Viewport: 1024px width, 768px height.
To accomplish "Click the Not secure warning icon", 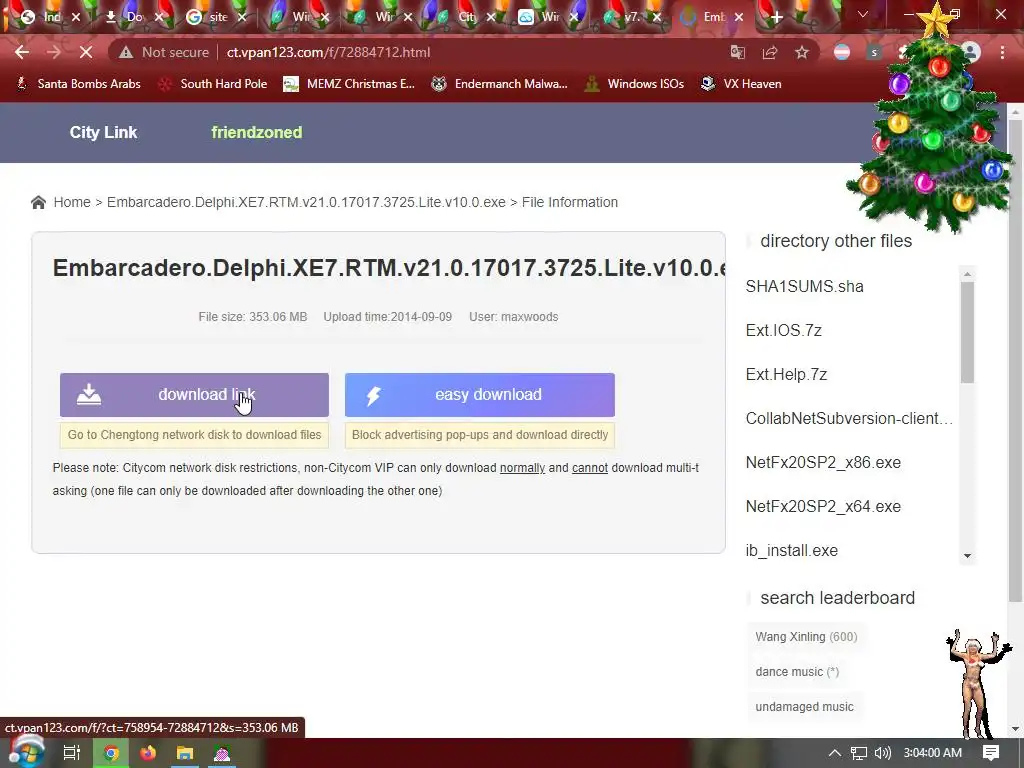I will click(x=125, y=52).
